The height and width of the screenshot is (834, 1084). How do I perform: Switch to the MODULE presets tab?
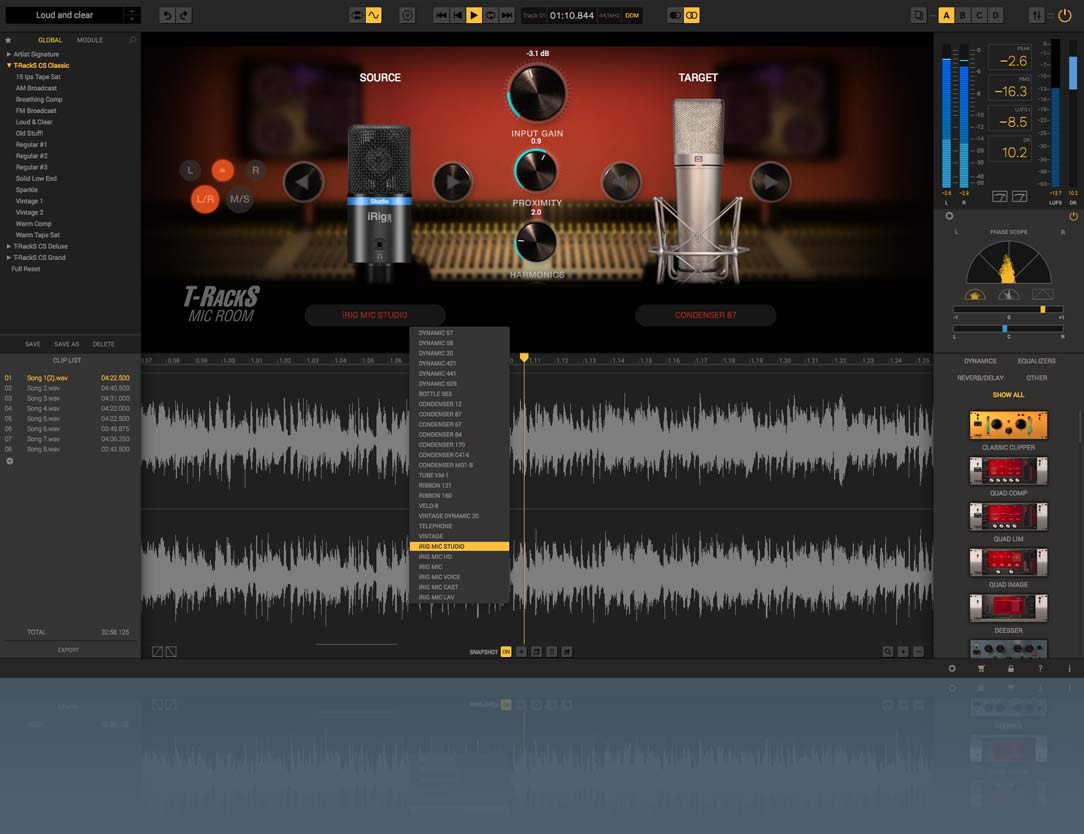[x=90, y=40]
